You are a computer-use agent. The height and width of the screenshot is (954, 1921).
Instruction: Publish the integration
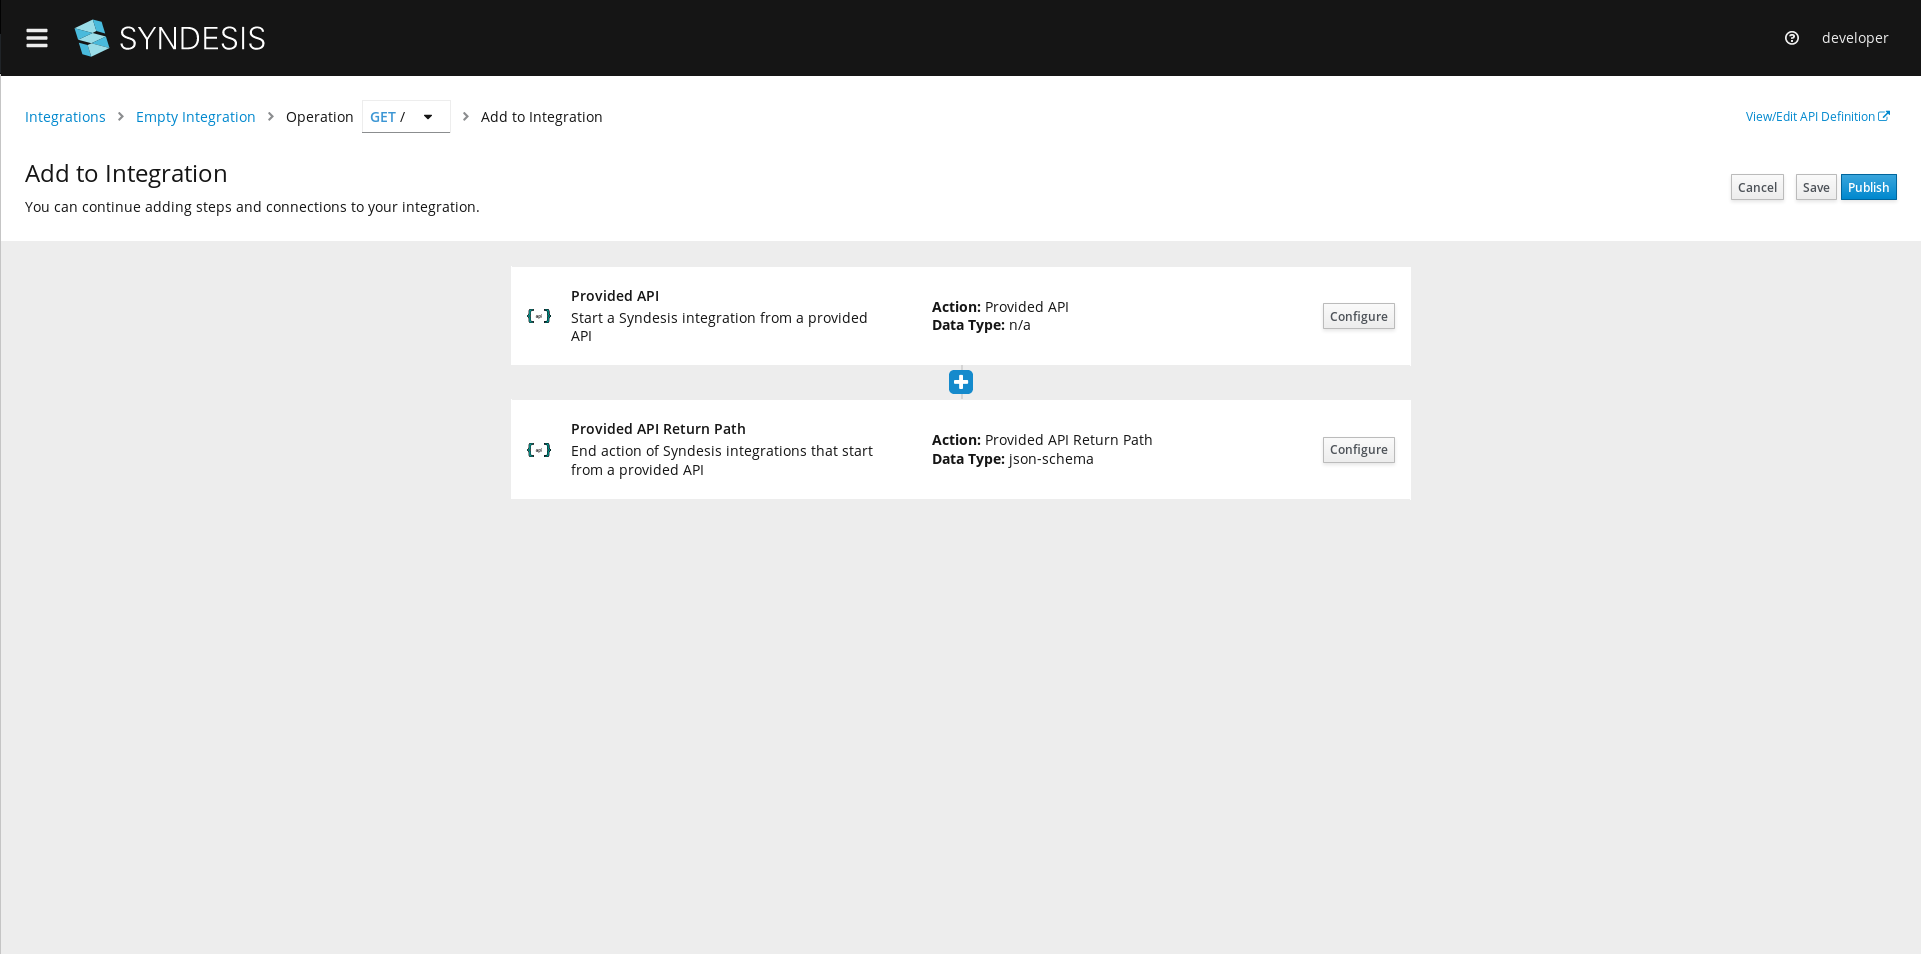click(1868, 187)
